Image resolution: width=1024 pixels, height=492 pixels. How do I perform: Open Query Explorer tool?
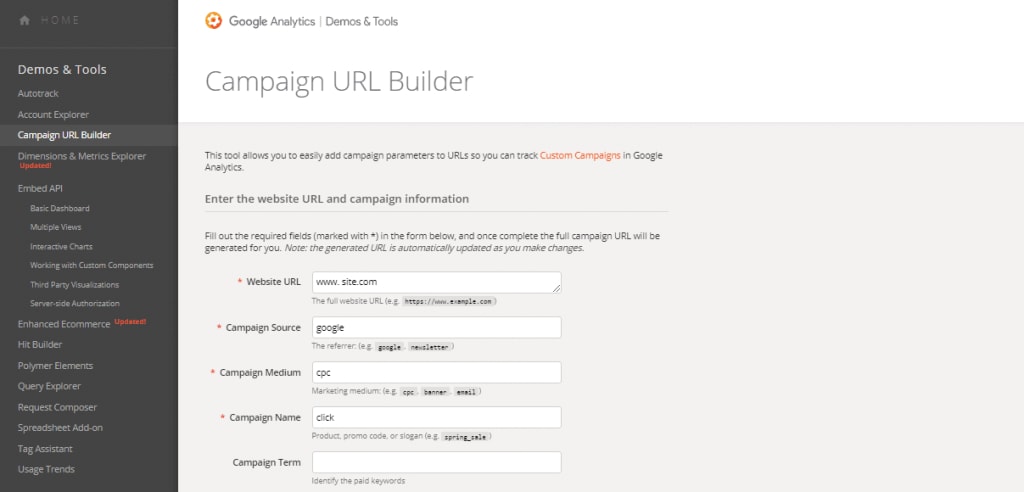point(50,386)
